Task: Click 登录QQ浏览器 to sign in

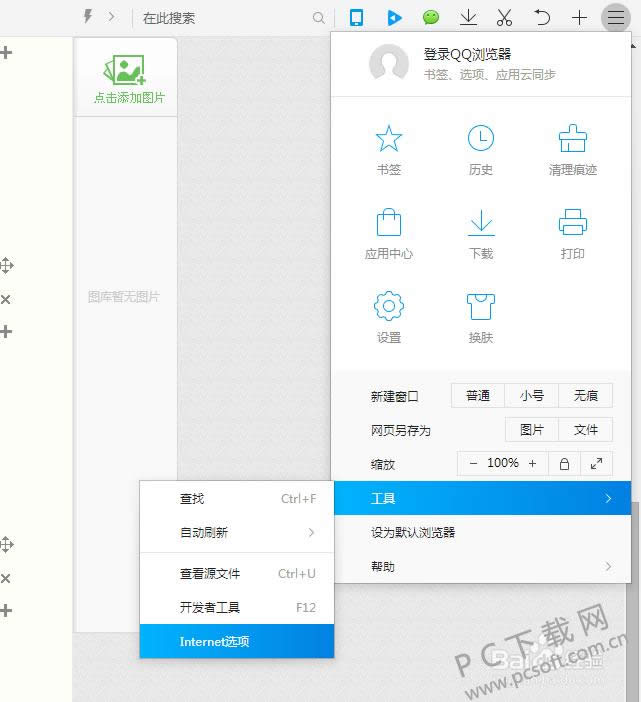Action: pyautogui.click(x=467, y=55)
